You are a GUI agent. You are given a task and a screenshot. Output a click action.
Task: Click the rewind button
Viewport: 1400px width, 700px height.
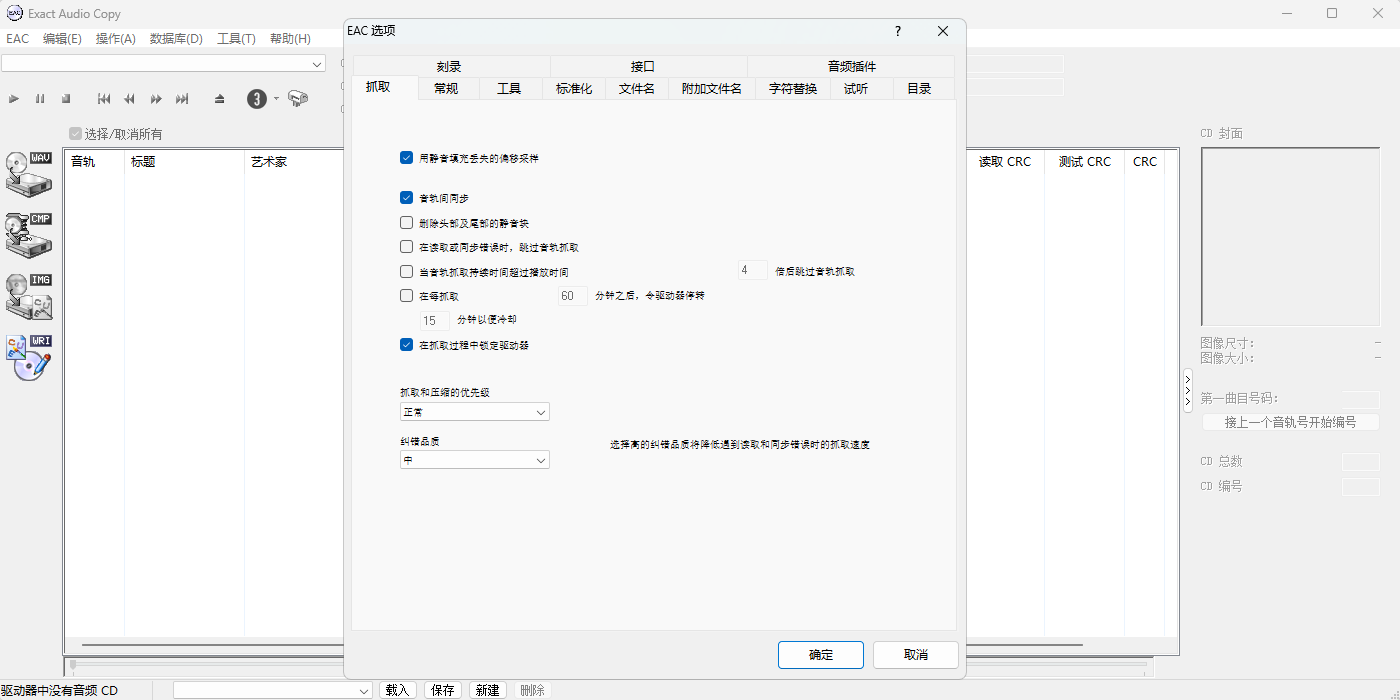point(130,99)
